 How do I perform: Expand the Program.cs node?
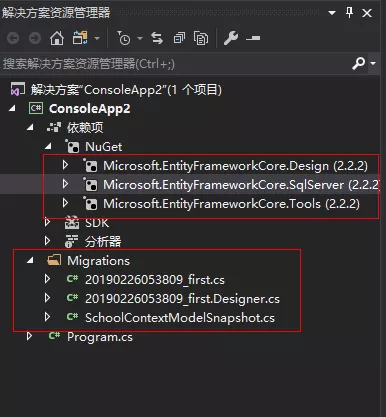[x=29, y=336]
